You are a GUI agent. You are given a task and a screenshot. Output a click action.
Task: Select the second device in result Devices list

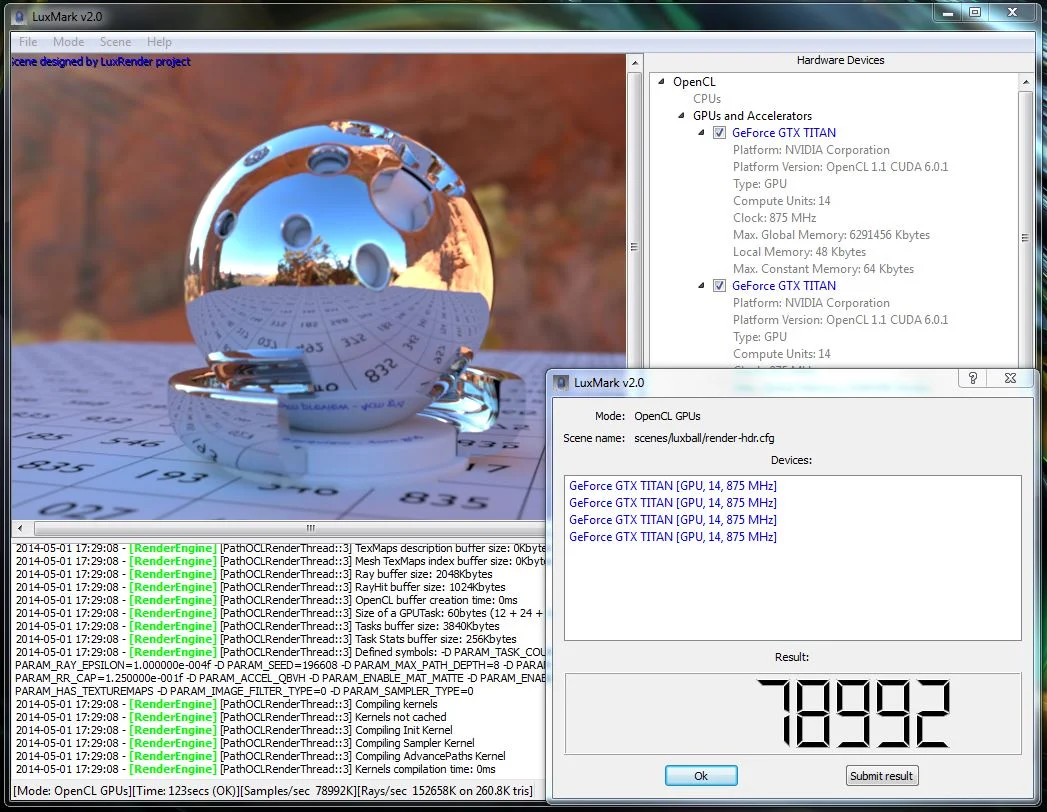672,502
